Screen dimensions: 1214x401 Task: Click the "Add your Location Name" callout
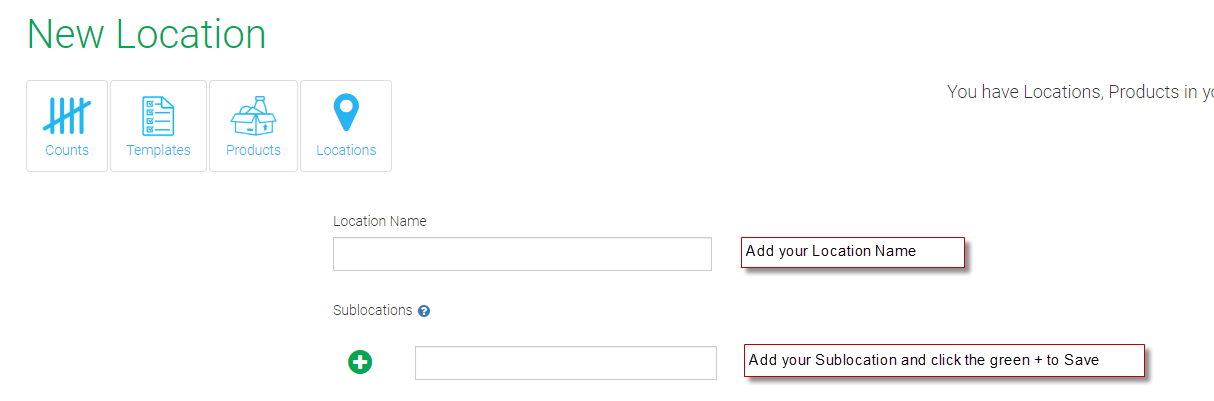852,252
